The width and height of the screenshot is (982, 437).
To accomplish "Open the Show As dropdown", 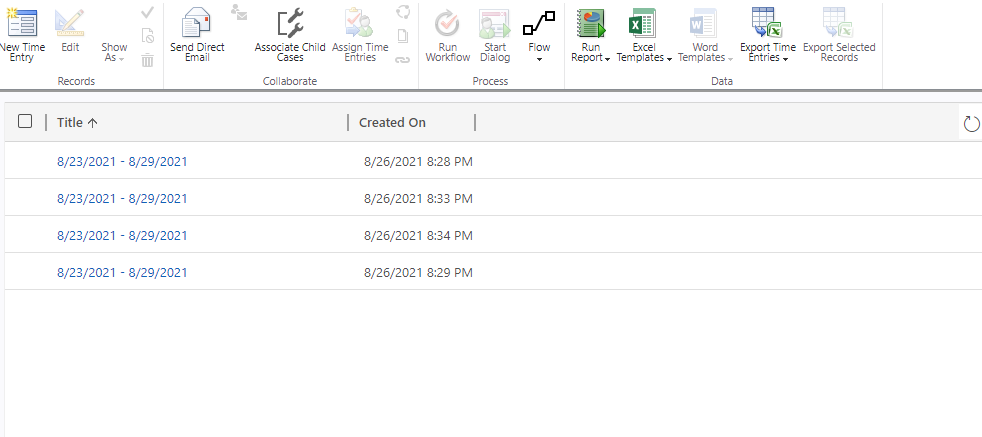I will pyautogui.click(x=114, y=52).
